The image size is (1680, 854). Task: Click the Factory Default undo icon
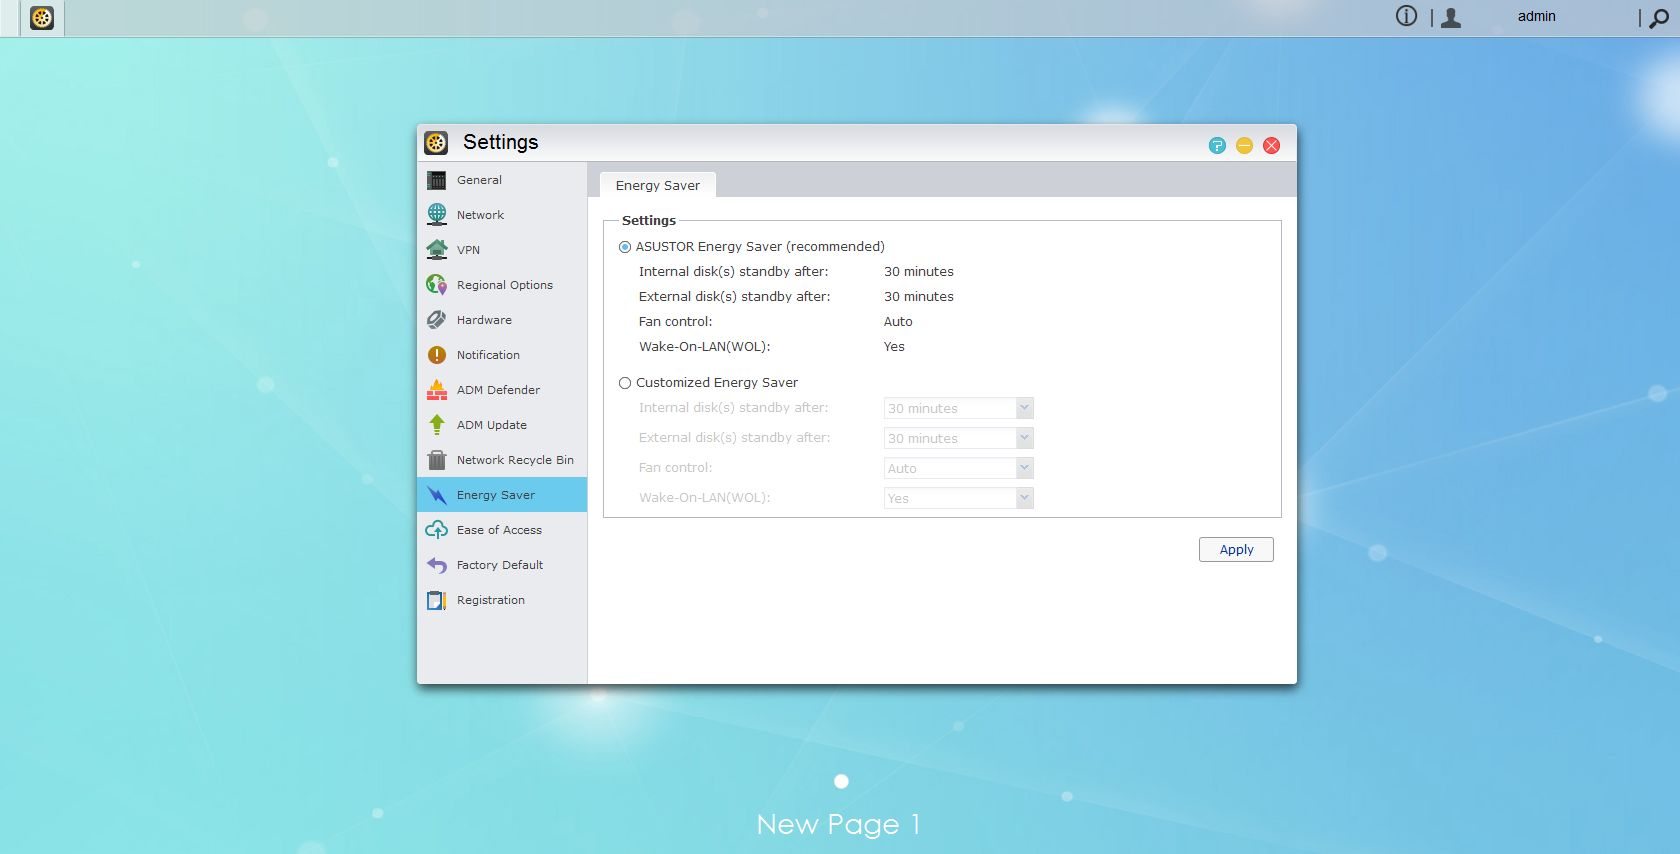click(437, 565)
